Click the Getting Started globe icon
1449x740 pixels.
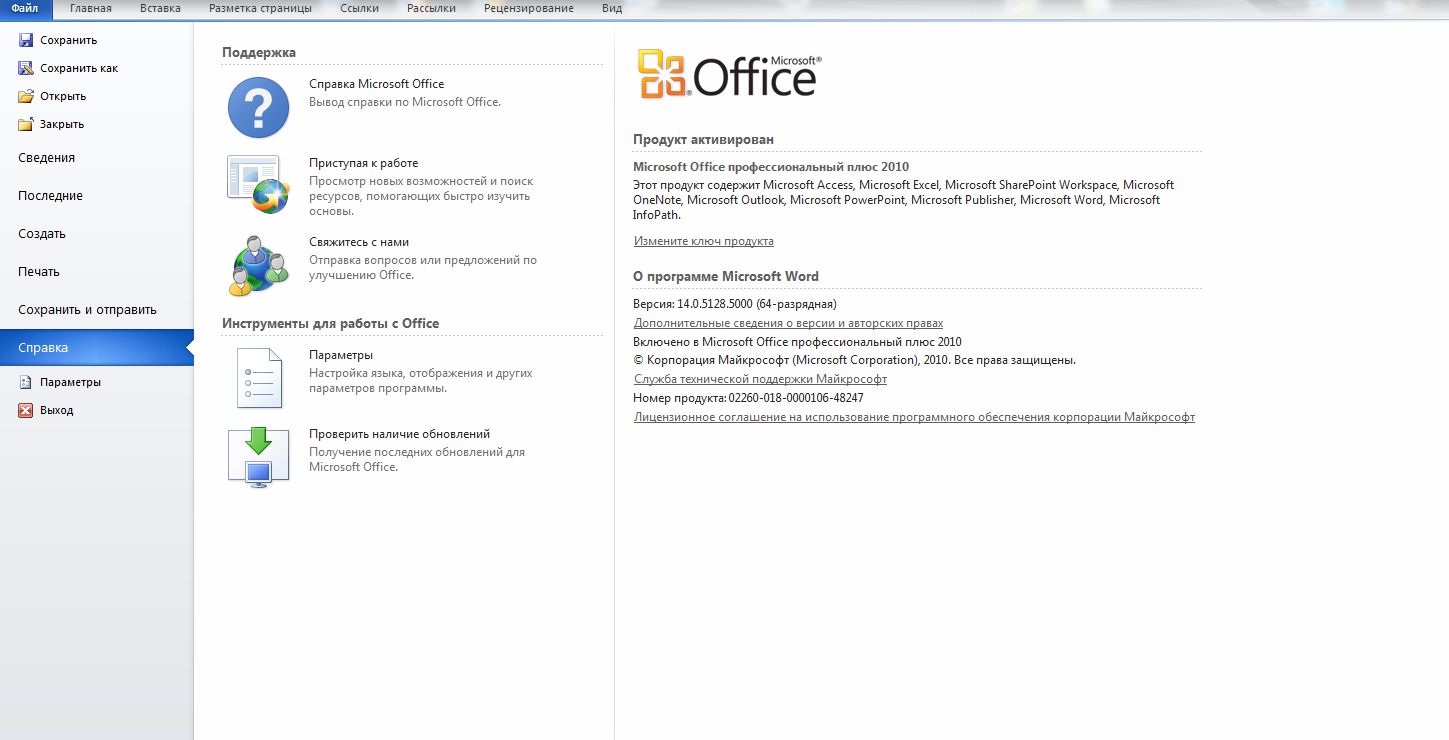(x=258, y=185)
